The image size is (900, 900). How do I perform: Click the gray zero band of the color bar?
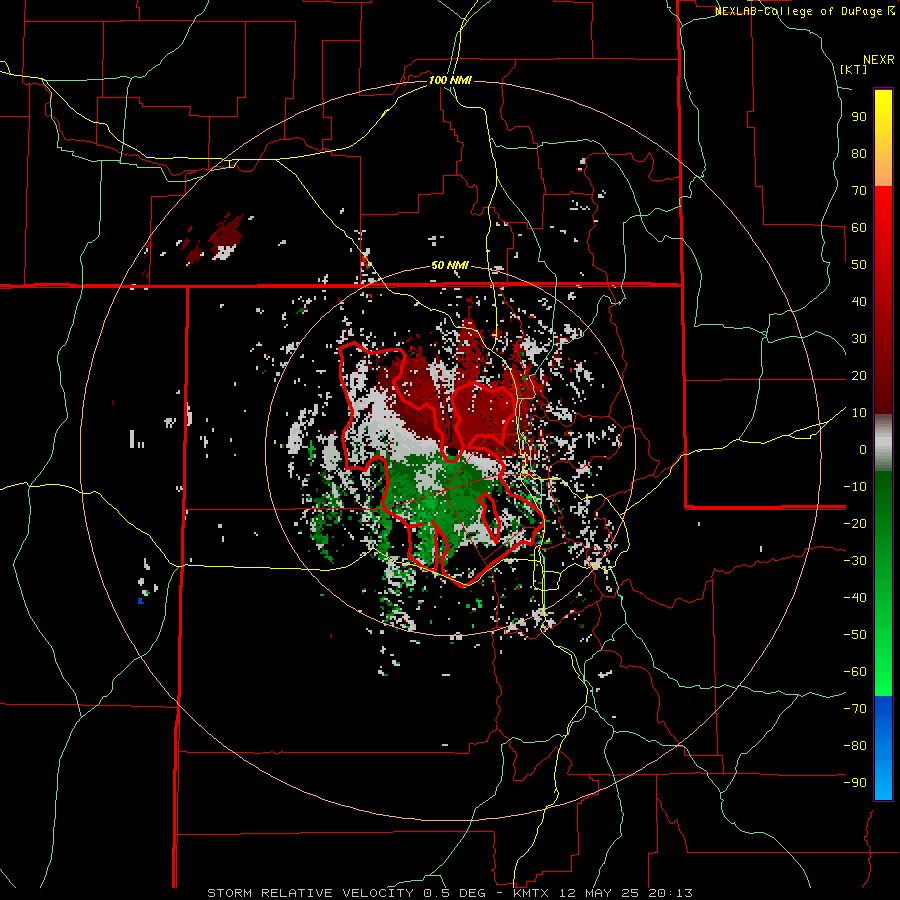click(x=883, y=442)
